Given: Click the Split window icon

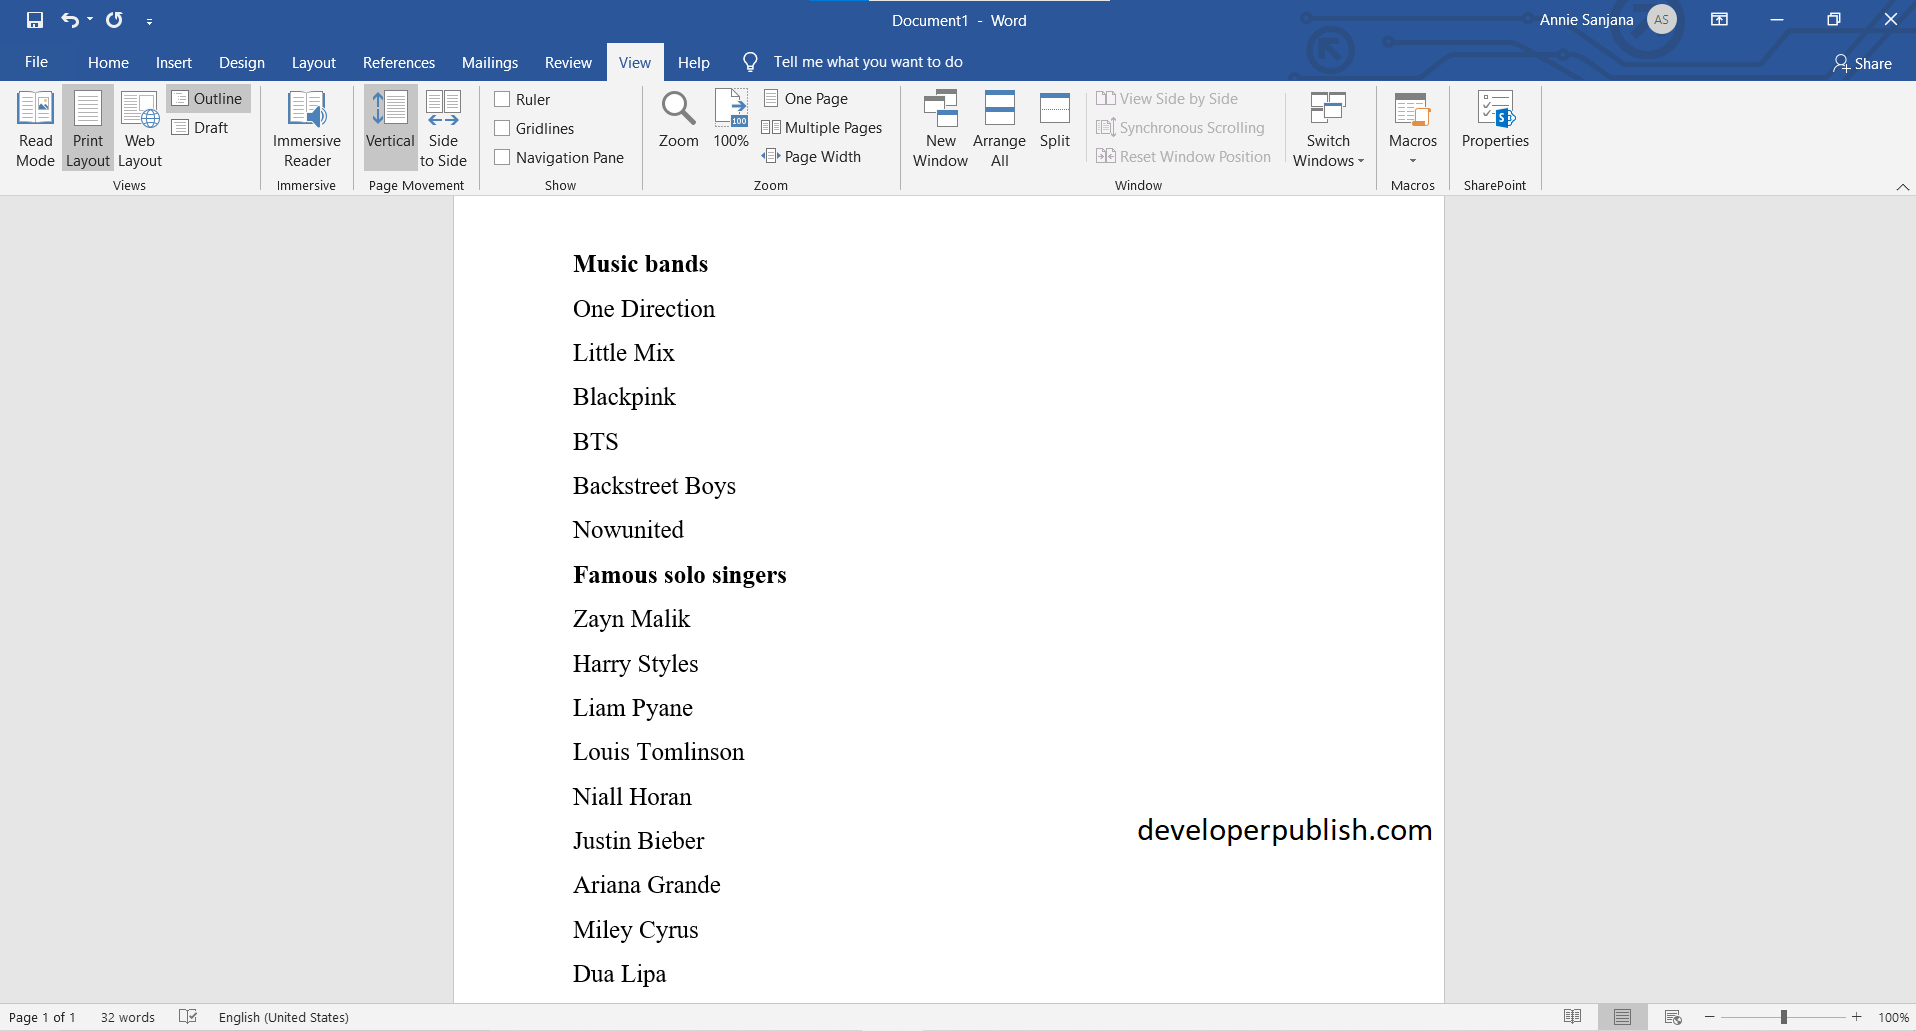Looking at the screenshot, I should [1054, 120].
